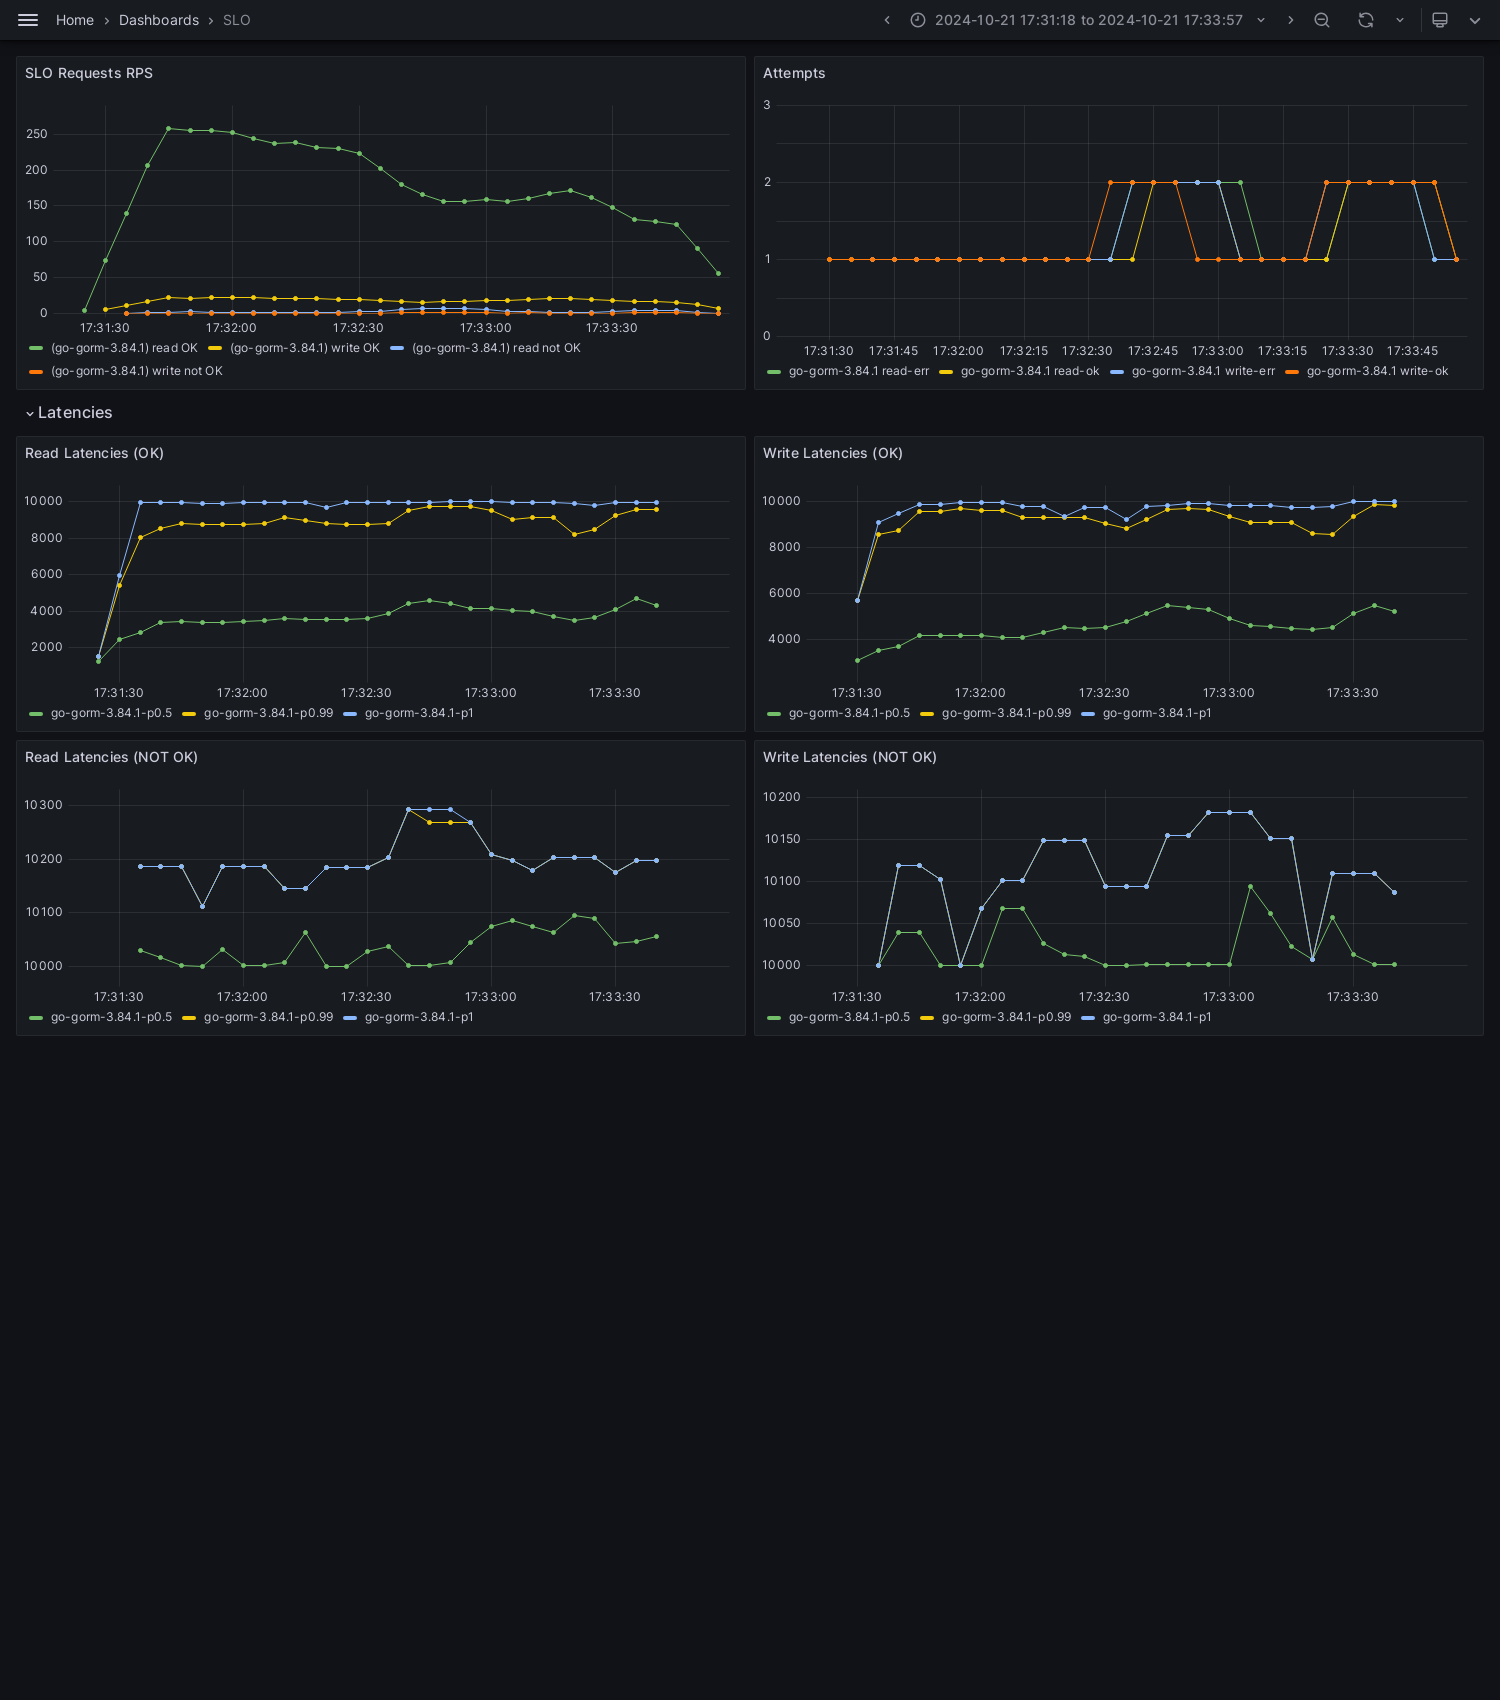Toggle write-err series in Attempts legend

[1203, 371]
